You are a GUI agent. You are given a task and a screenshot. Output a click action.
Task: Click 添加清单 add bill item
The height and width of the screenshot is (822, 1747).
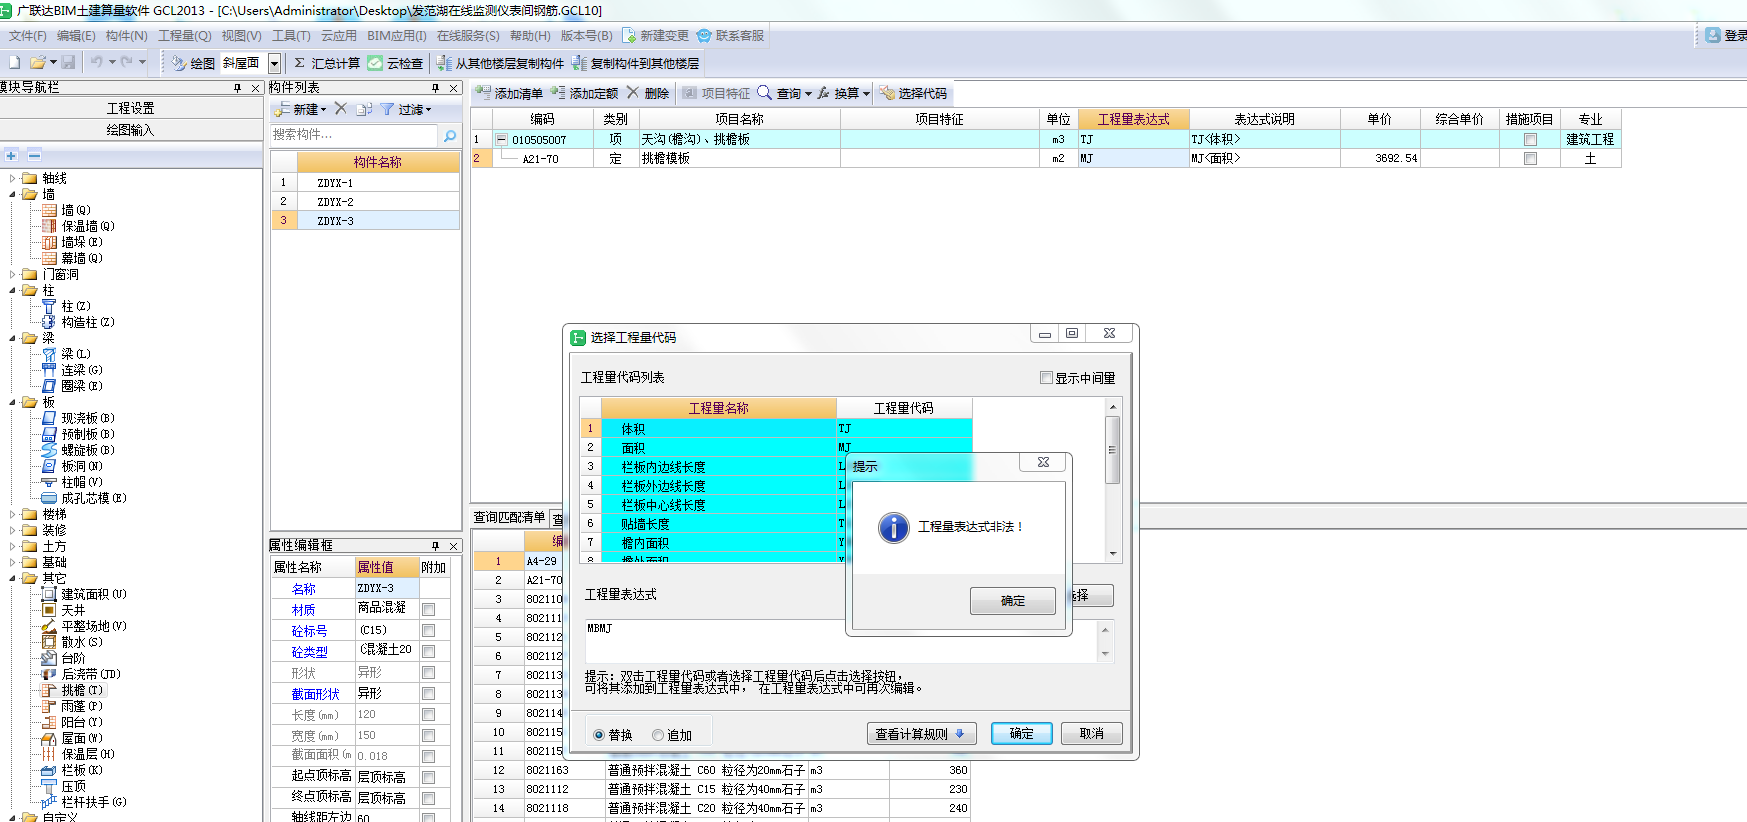[509, 93]
